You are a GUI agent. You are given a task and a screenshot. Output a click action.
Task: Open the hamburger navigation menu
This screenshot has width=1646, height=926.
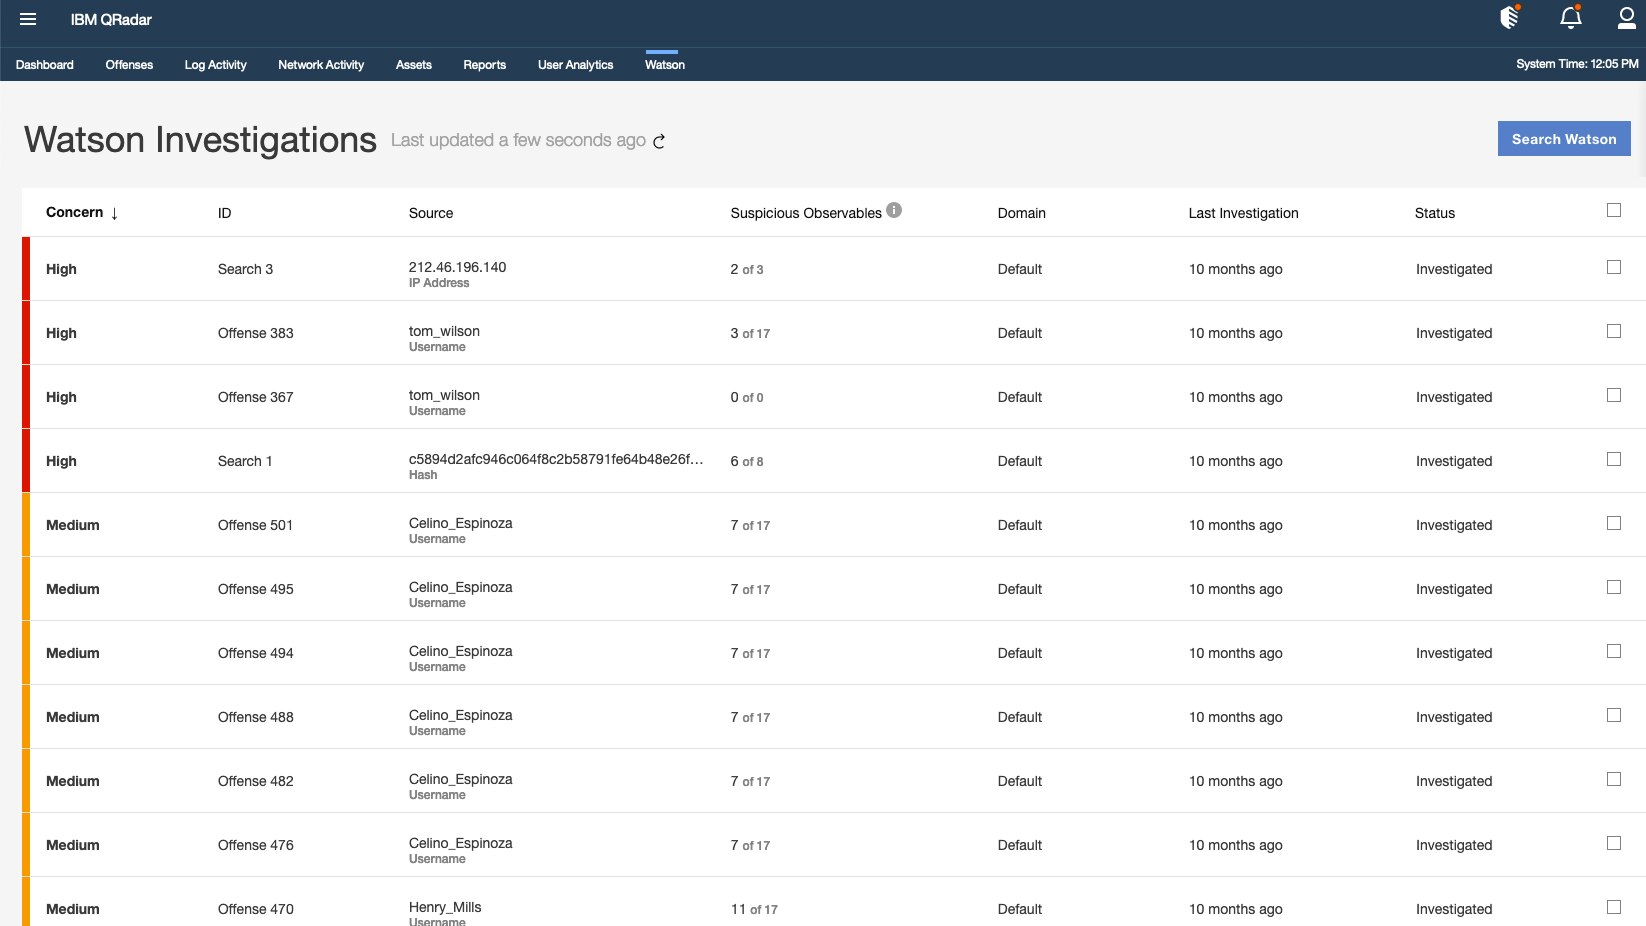pyautogui.click(x=28, y=19)
